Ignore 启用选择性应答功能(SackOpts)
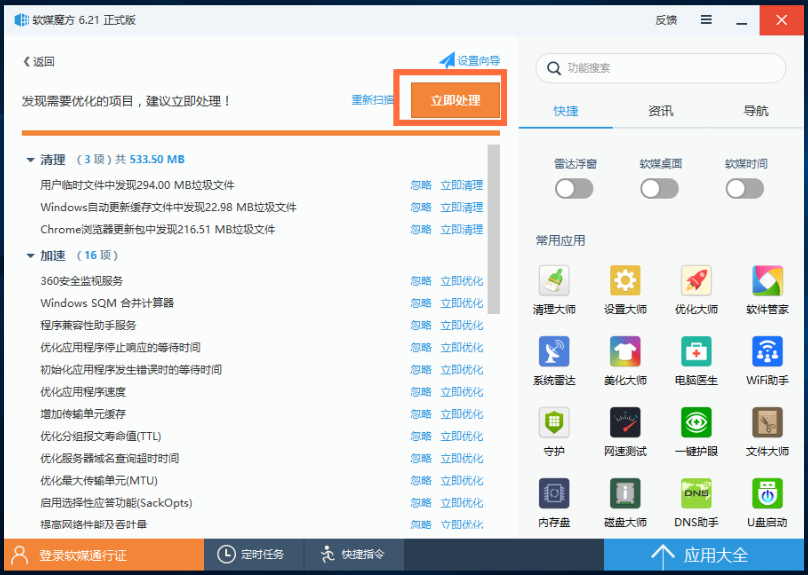Viewport: 808px width, 575px height. point(421,502)
